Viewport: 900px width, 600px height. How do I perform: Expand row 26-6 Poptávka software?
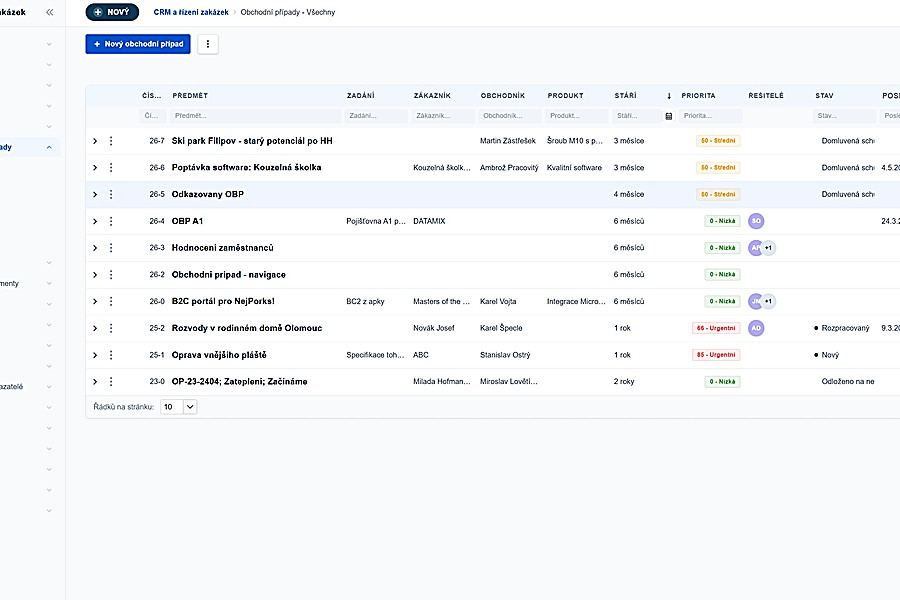[95, 168]
